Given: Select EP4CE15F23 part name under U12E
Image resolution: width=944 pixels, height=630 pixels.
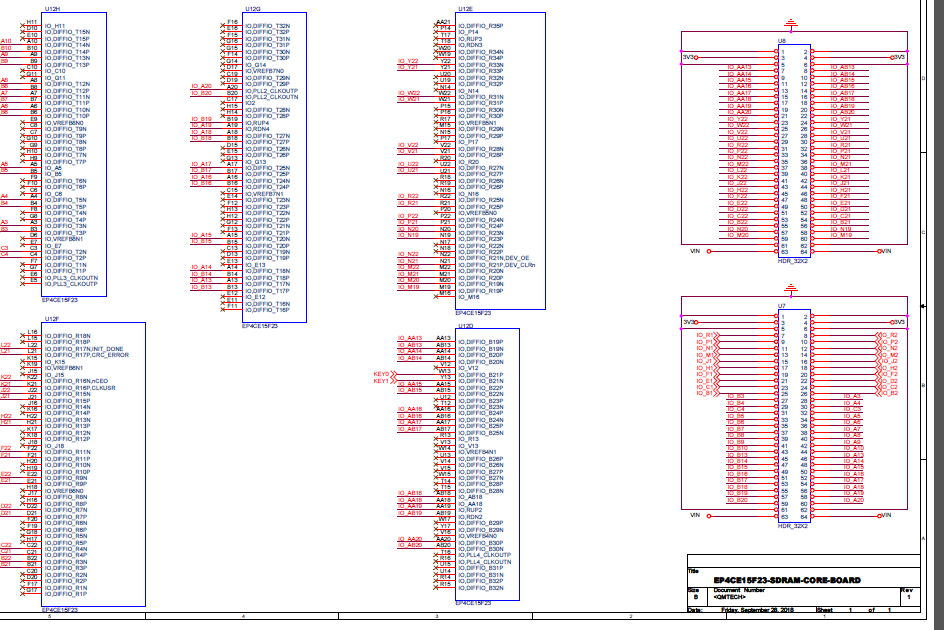Looking at the screenshot, I should coord(473,313).
